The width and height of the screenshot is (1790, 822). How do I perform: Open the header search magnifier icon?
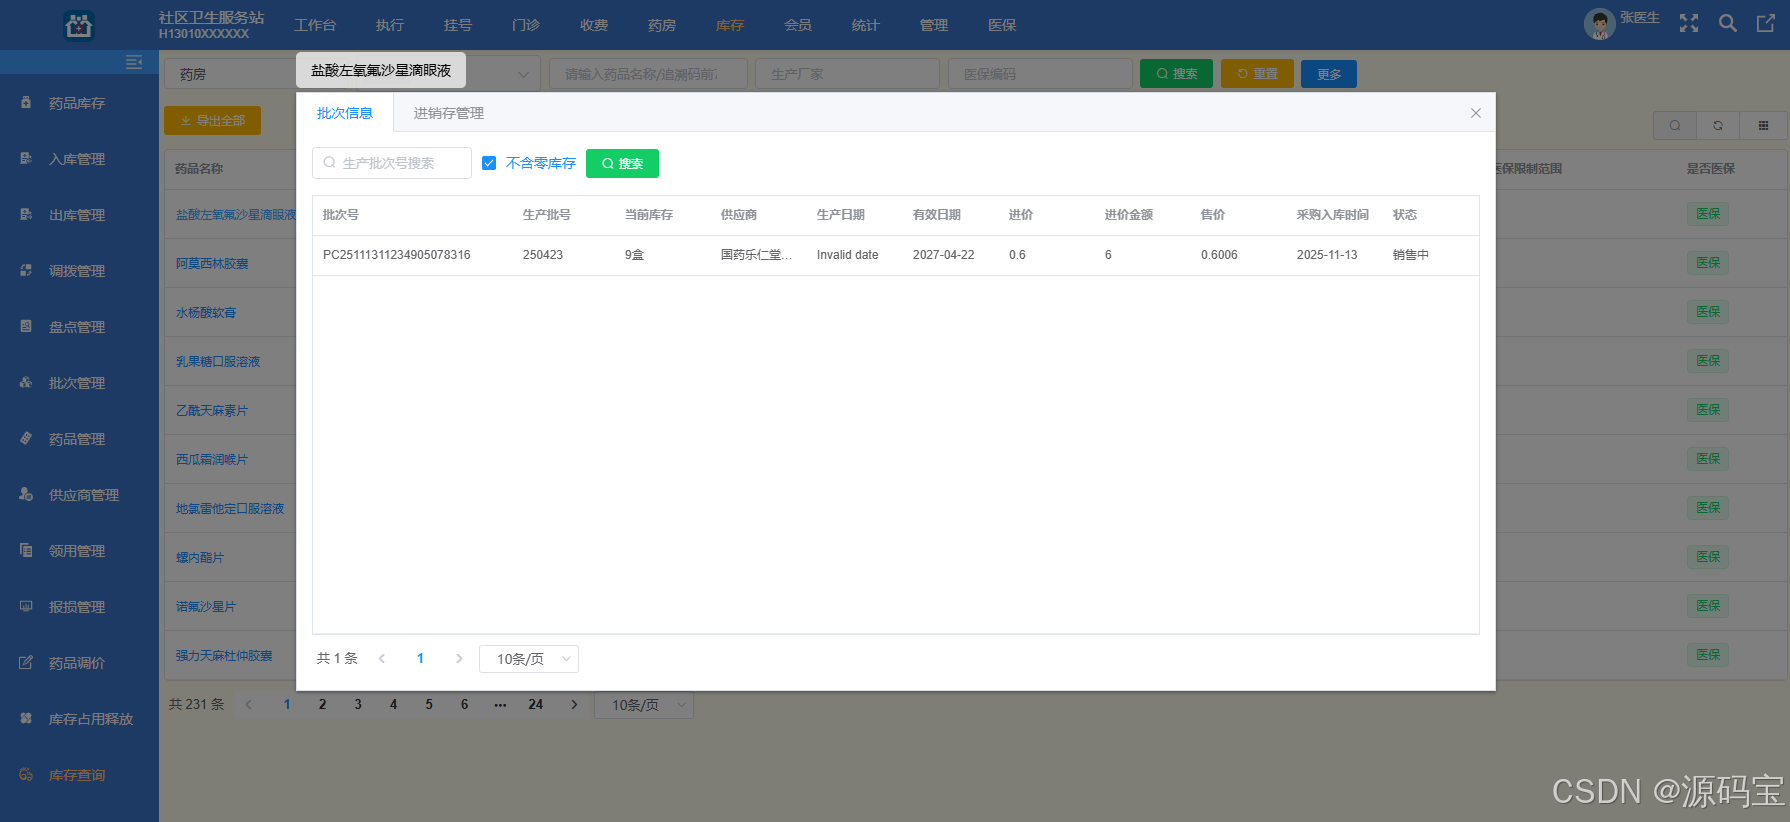pyautogui.click(x=1728, y=23)
